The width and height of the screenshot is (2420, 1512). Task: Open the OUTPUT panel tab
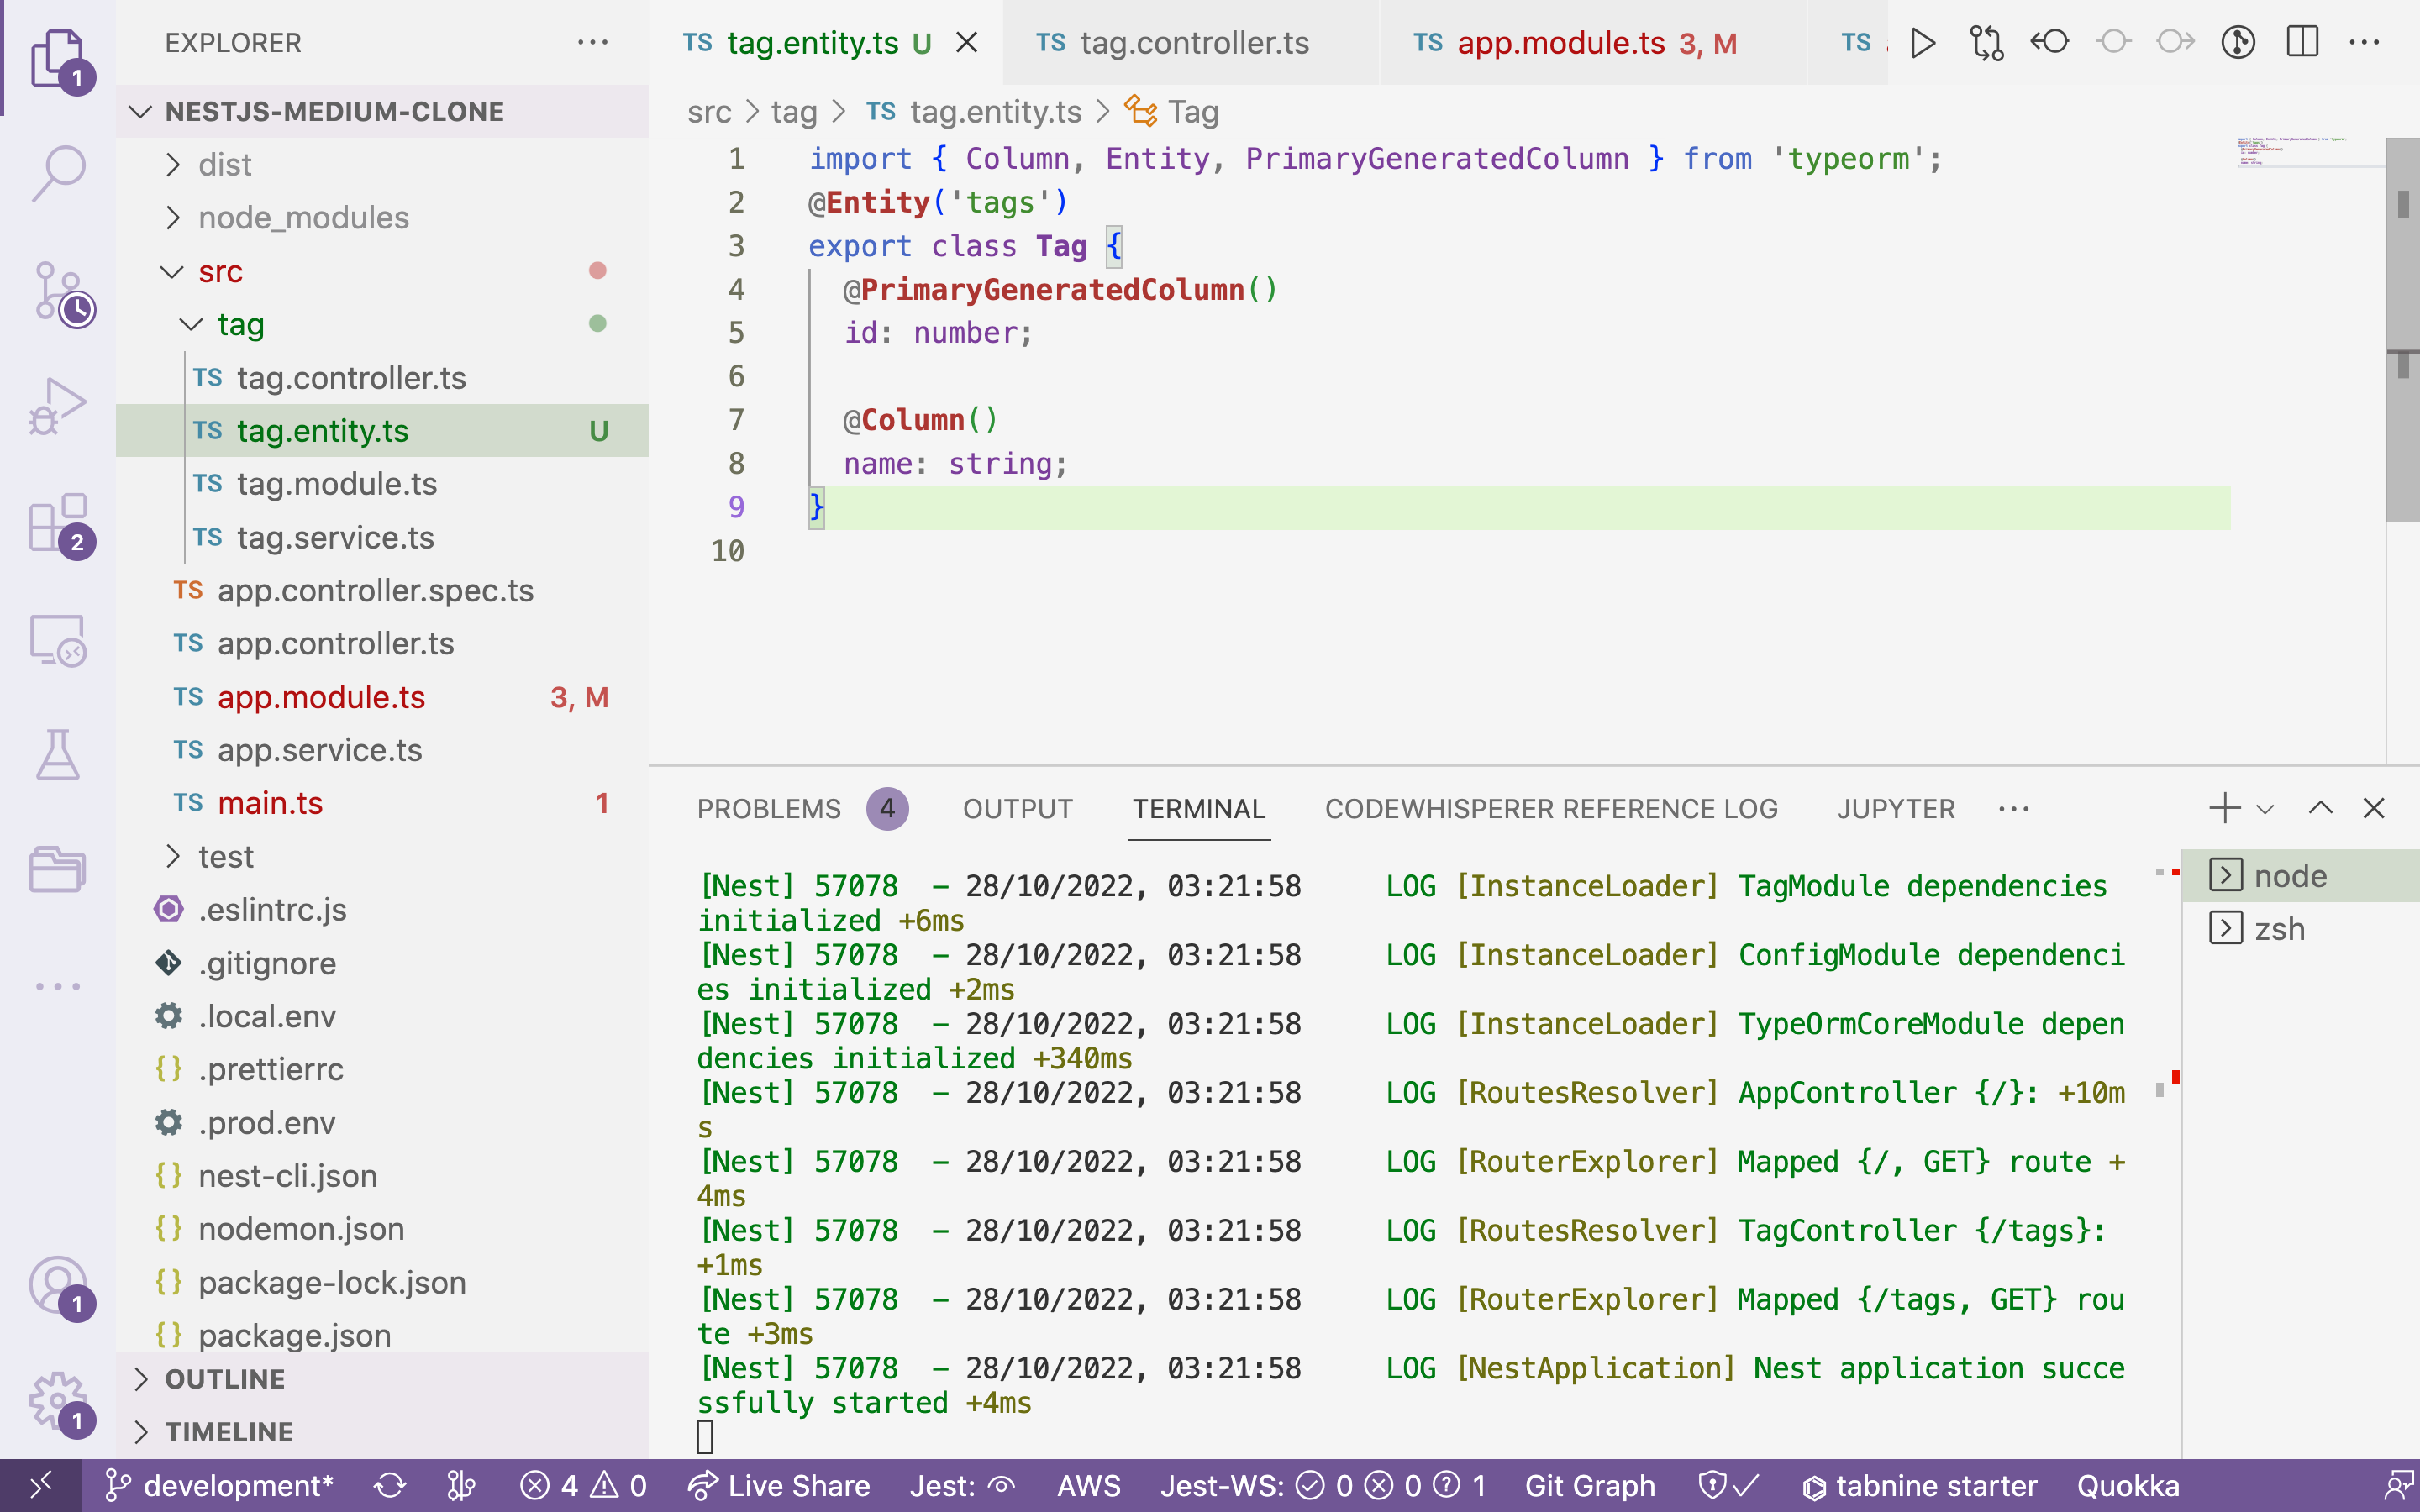[1017, 808]
